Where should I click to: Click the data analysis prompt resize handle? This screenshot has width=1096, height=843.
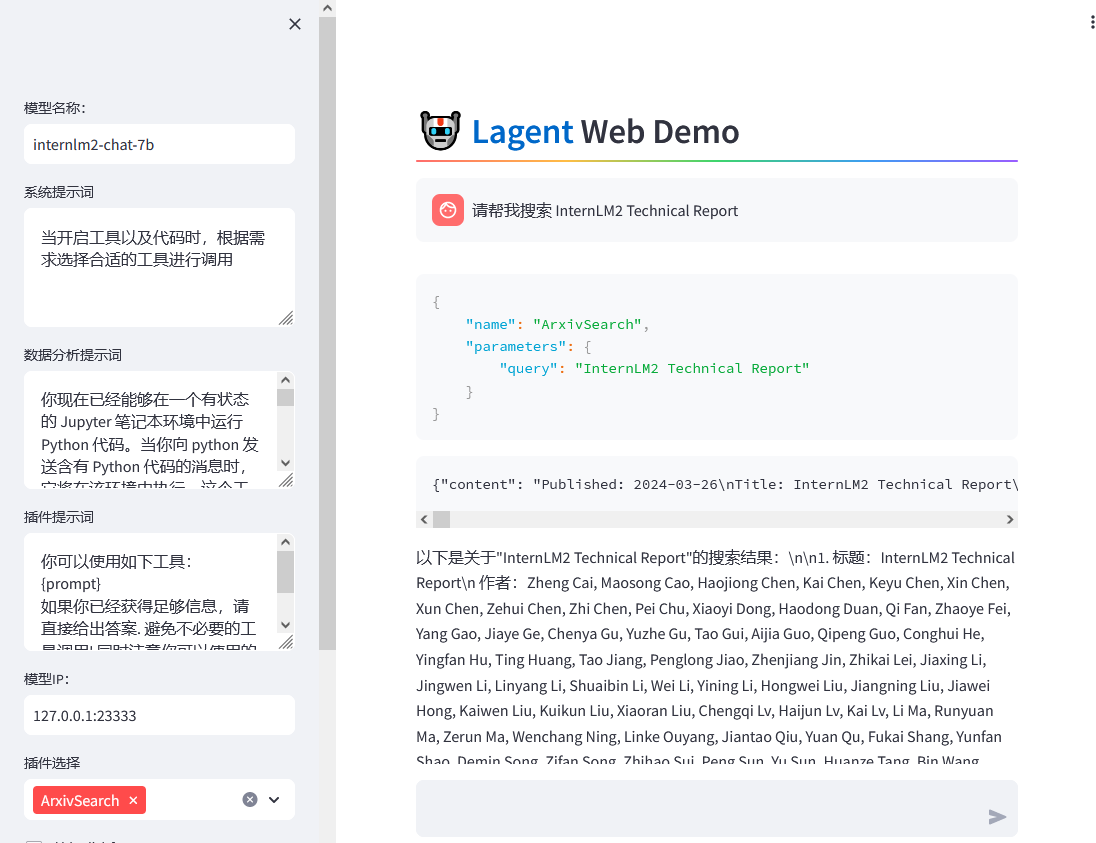tap(286, 480)
